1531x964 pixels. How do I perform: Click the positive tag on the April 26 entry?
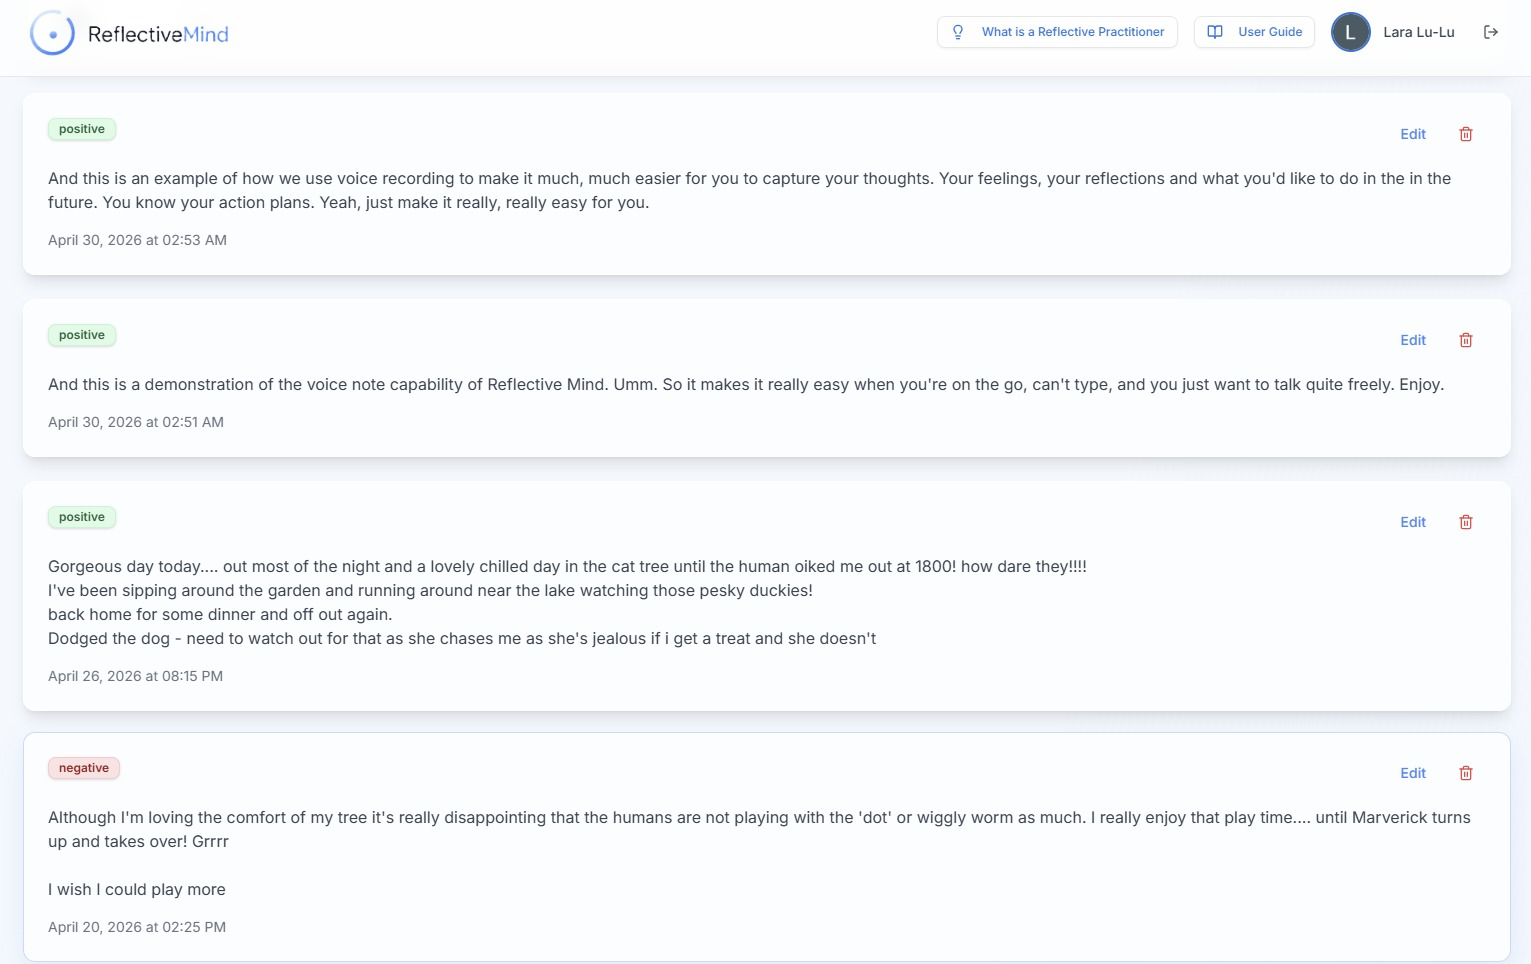pos(82,517)
